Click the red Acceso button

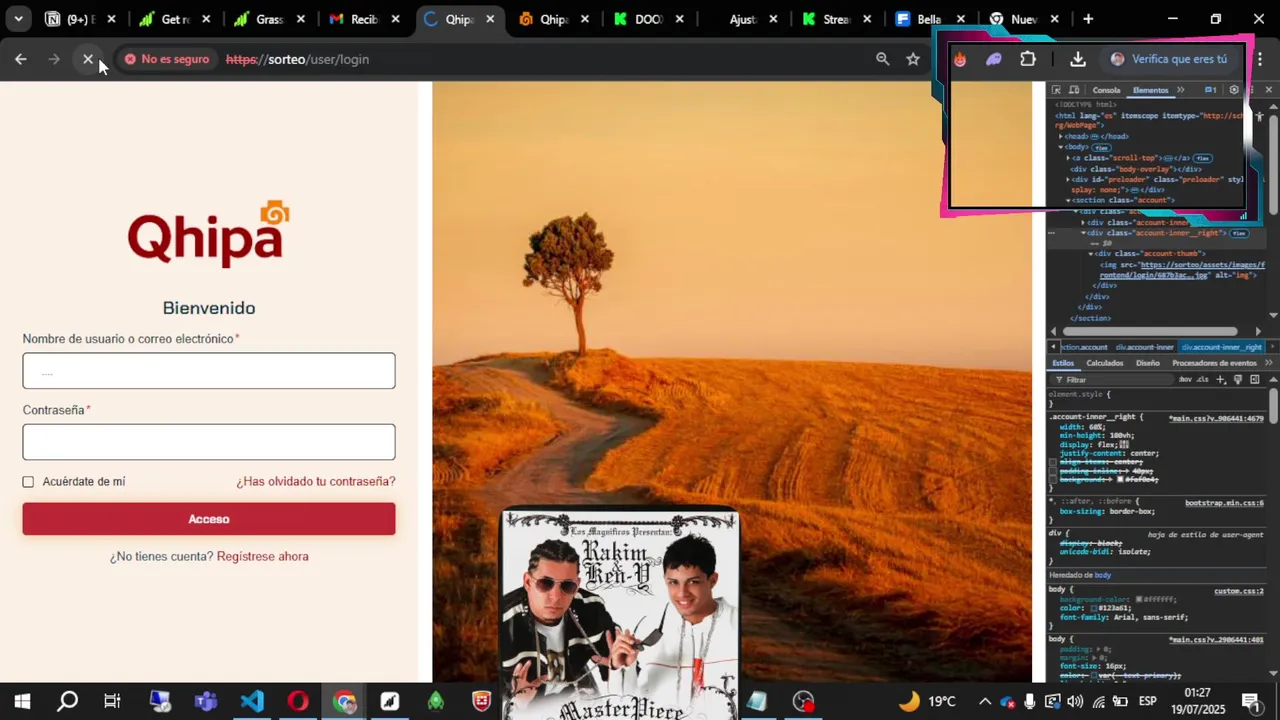tap(209, 519)
